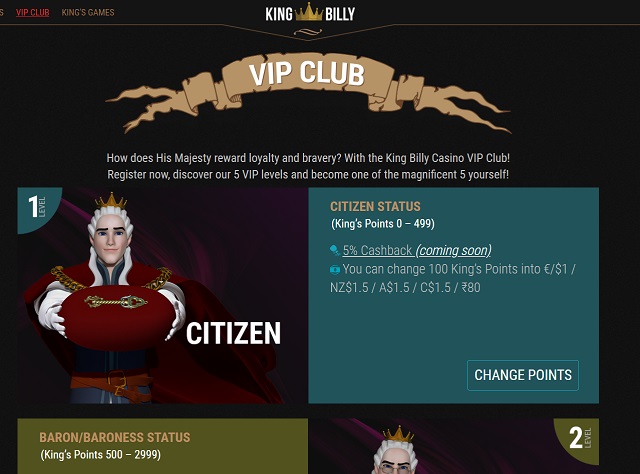This screenshot has height=474, width=640.
Task: Open the 5% Cashback coming soon link
Action: pos(417,250)
